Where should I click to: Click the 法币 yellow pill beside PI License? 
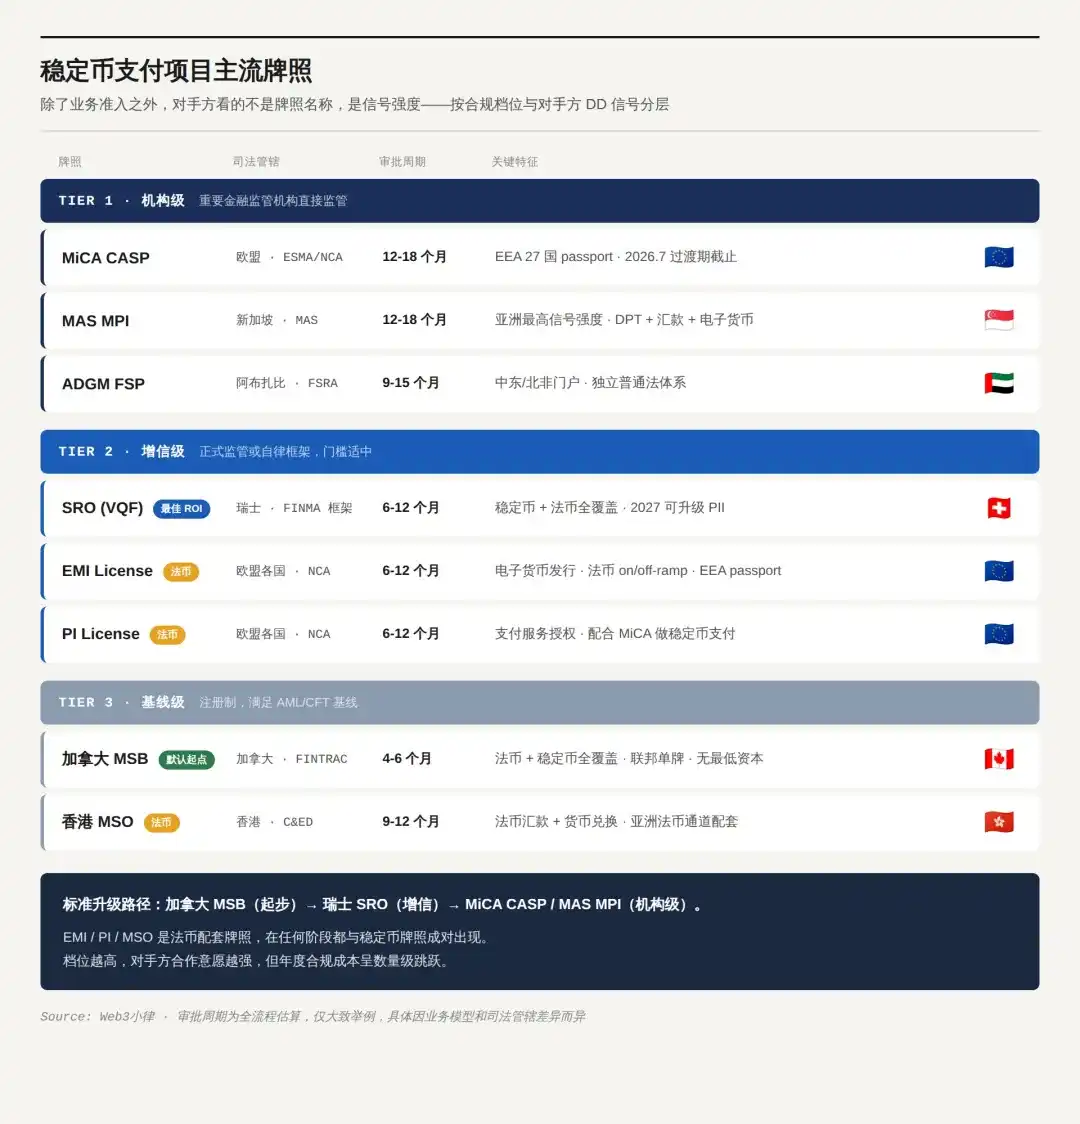tap(166, 634)
